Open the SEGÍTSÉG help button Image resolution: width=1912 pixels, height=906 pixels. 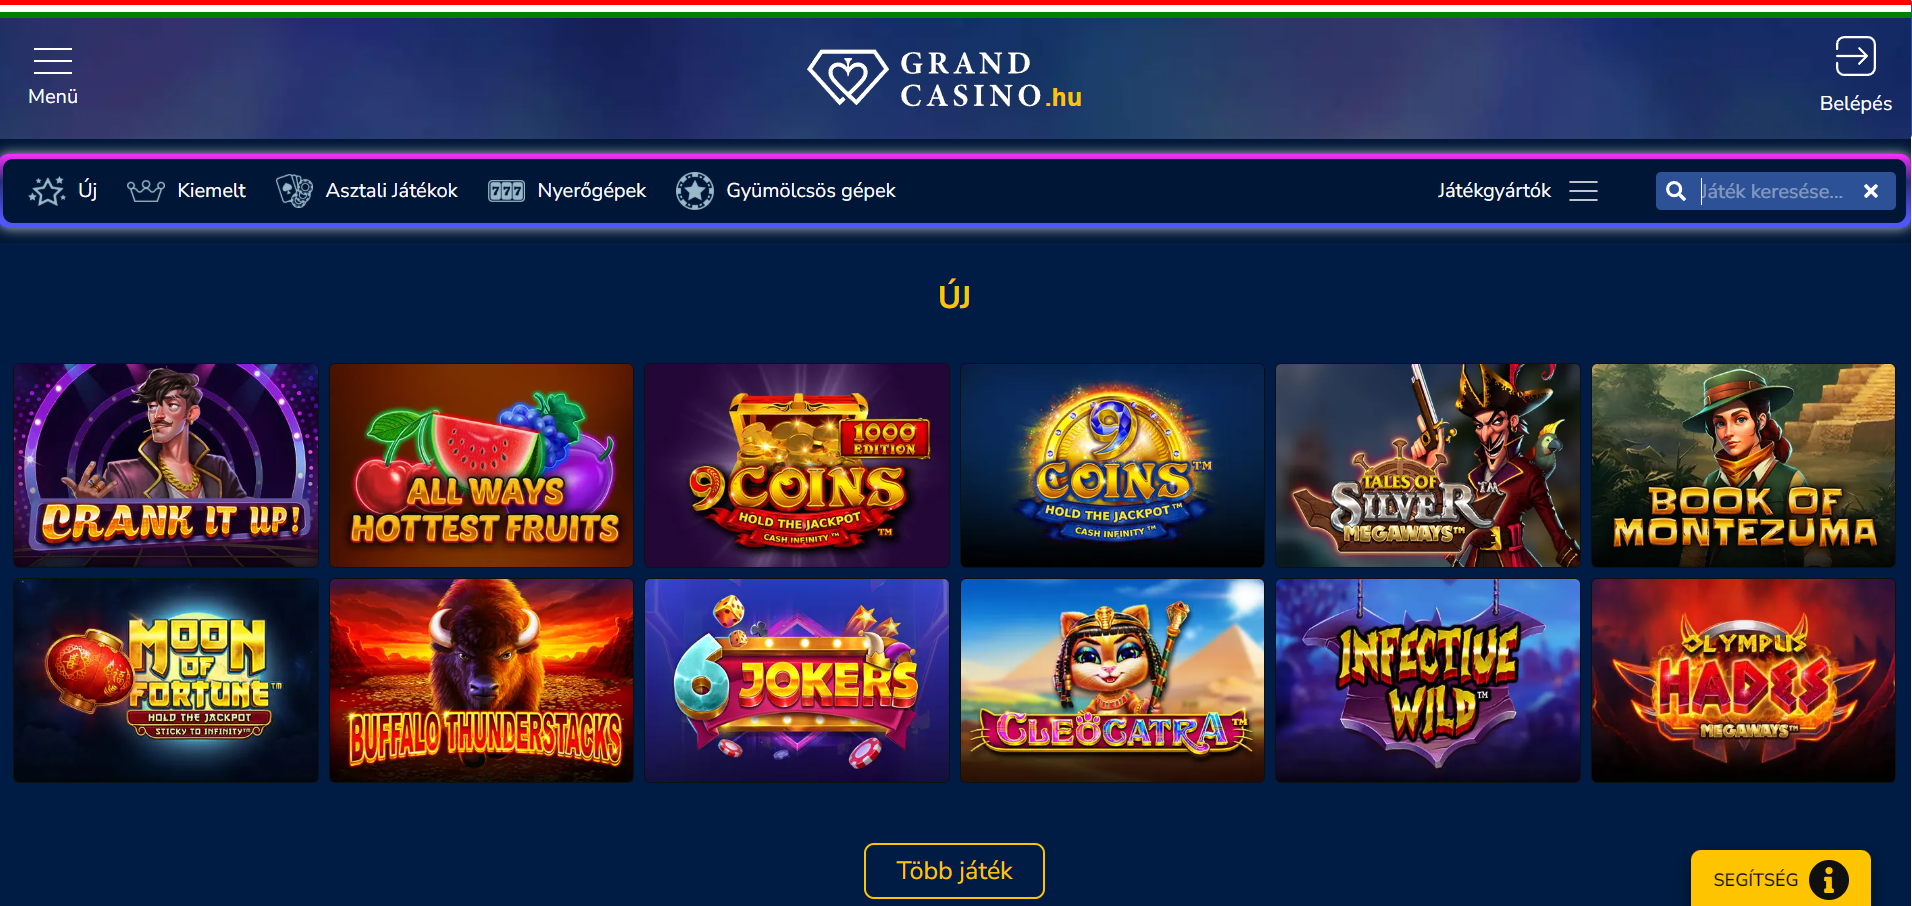pos(1780,879)
